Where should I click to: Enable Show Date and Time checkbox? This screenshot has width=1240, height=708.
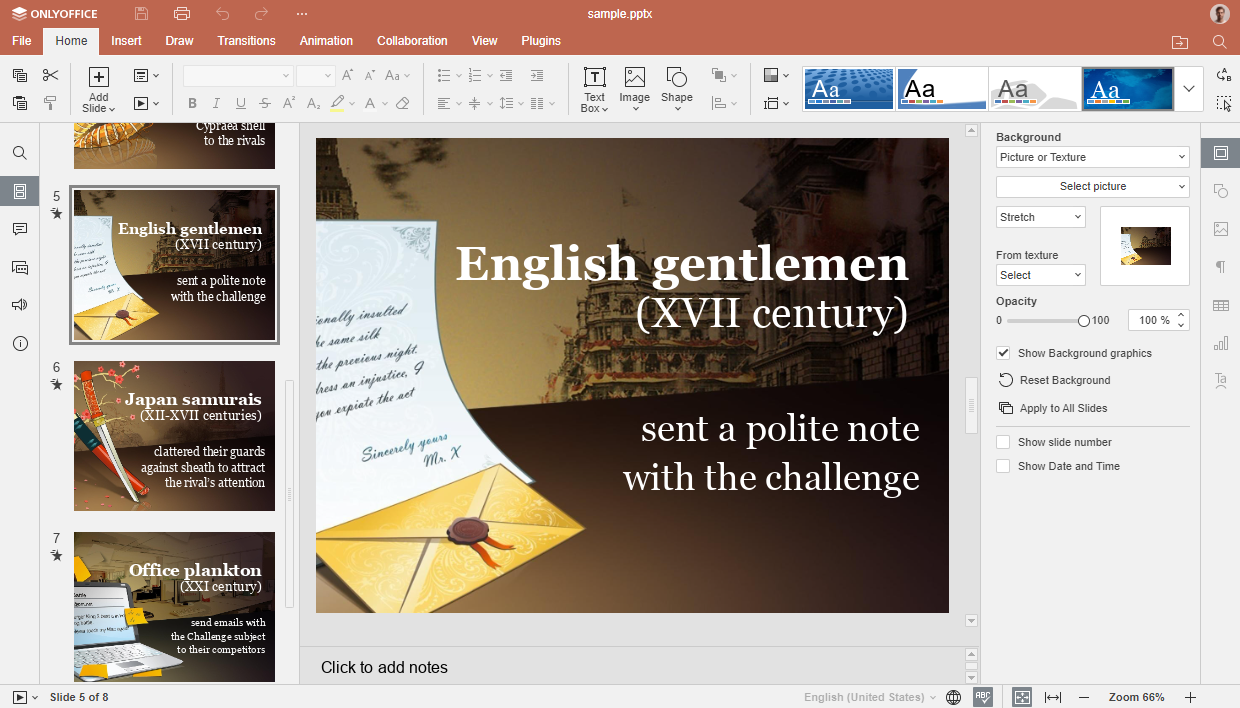(1003, 466)
